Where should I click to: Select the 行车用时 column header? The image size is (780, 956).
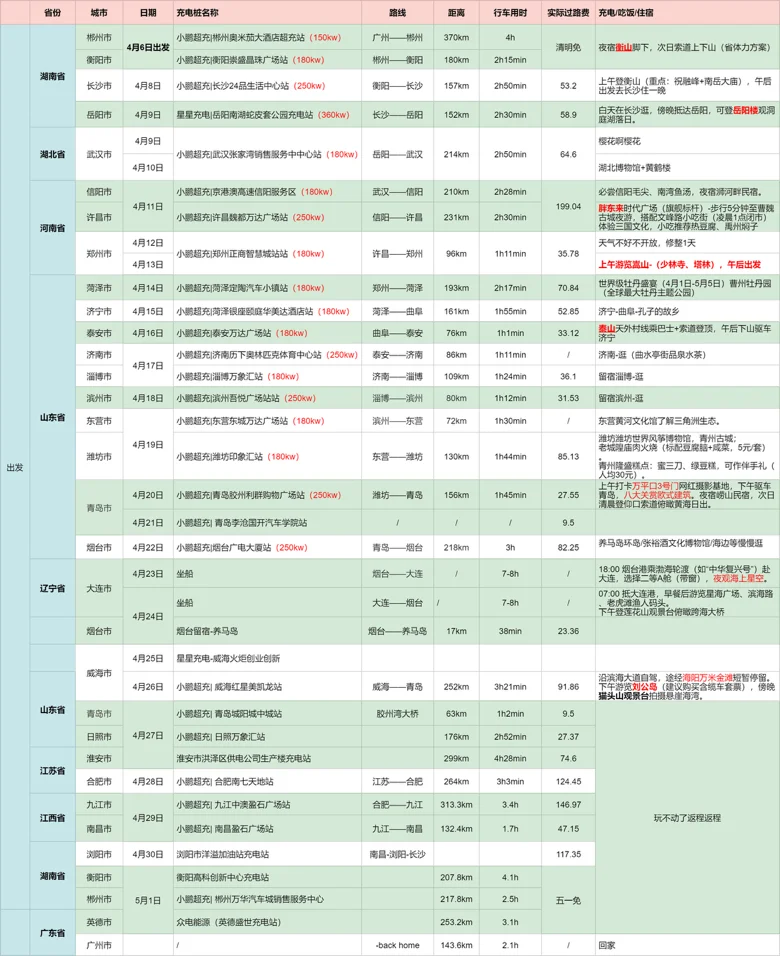pyautogui.click(x=510, y=12)
